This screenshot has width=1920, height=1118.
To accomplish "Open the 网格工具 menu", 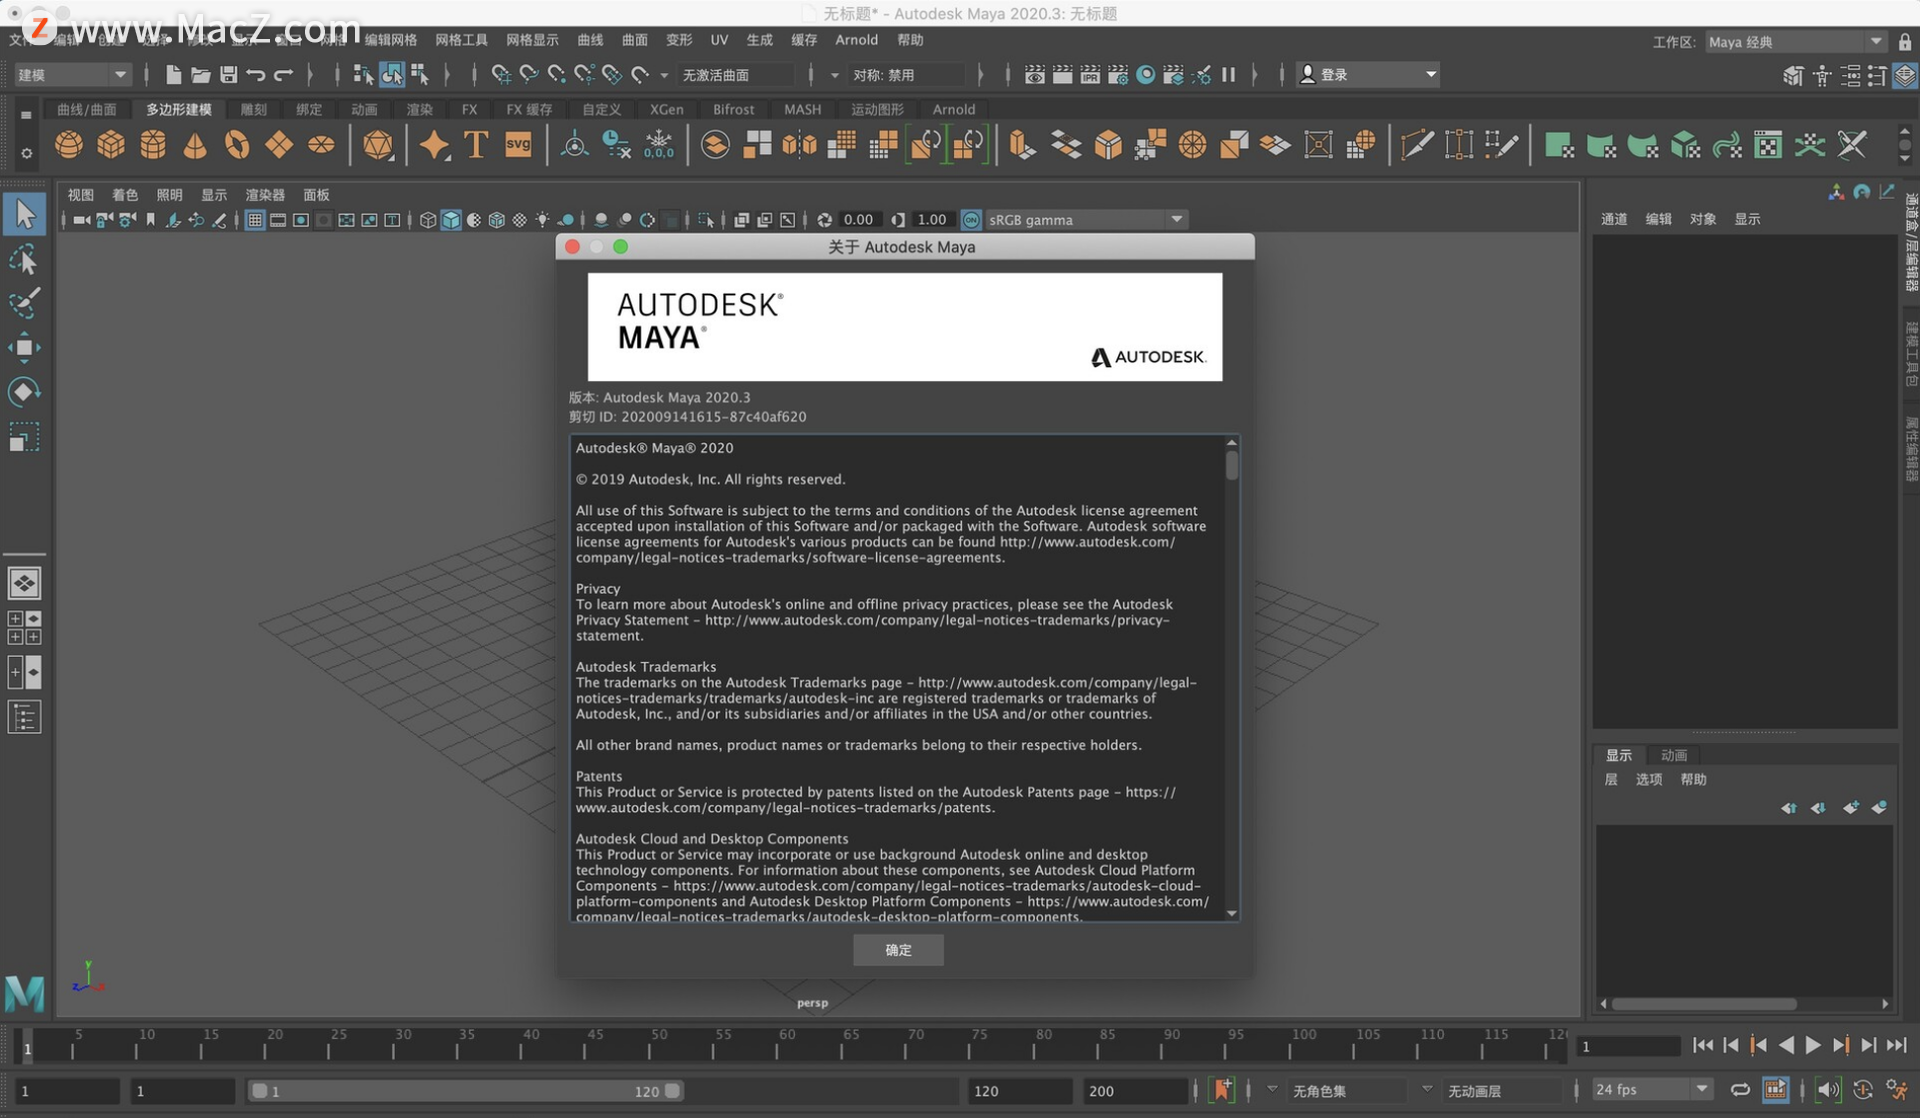I will pyautogui.click(x=461, y=40).
